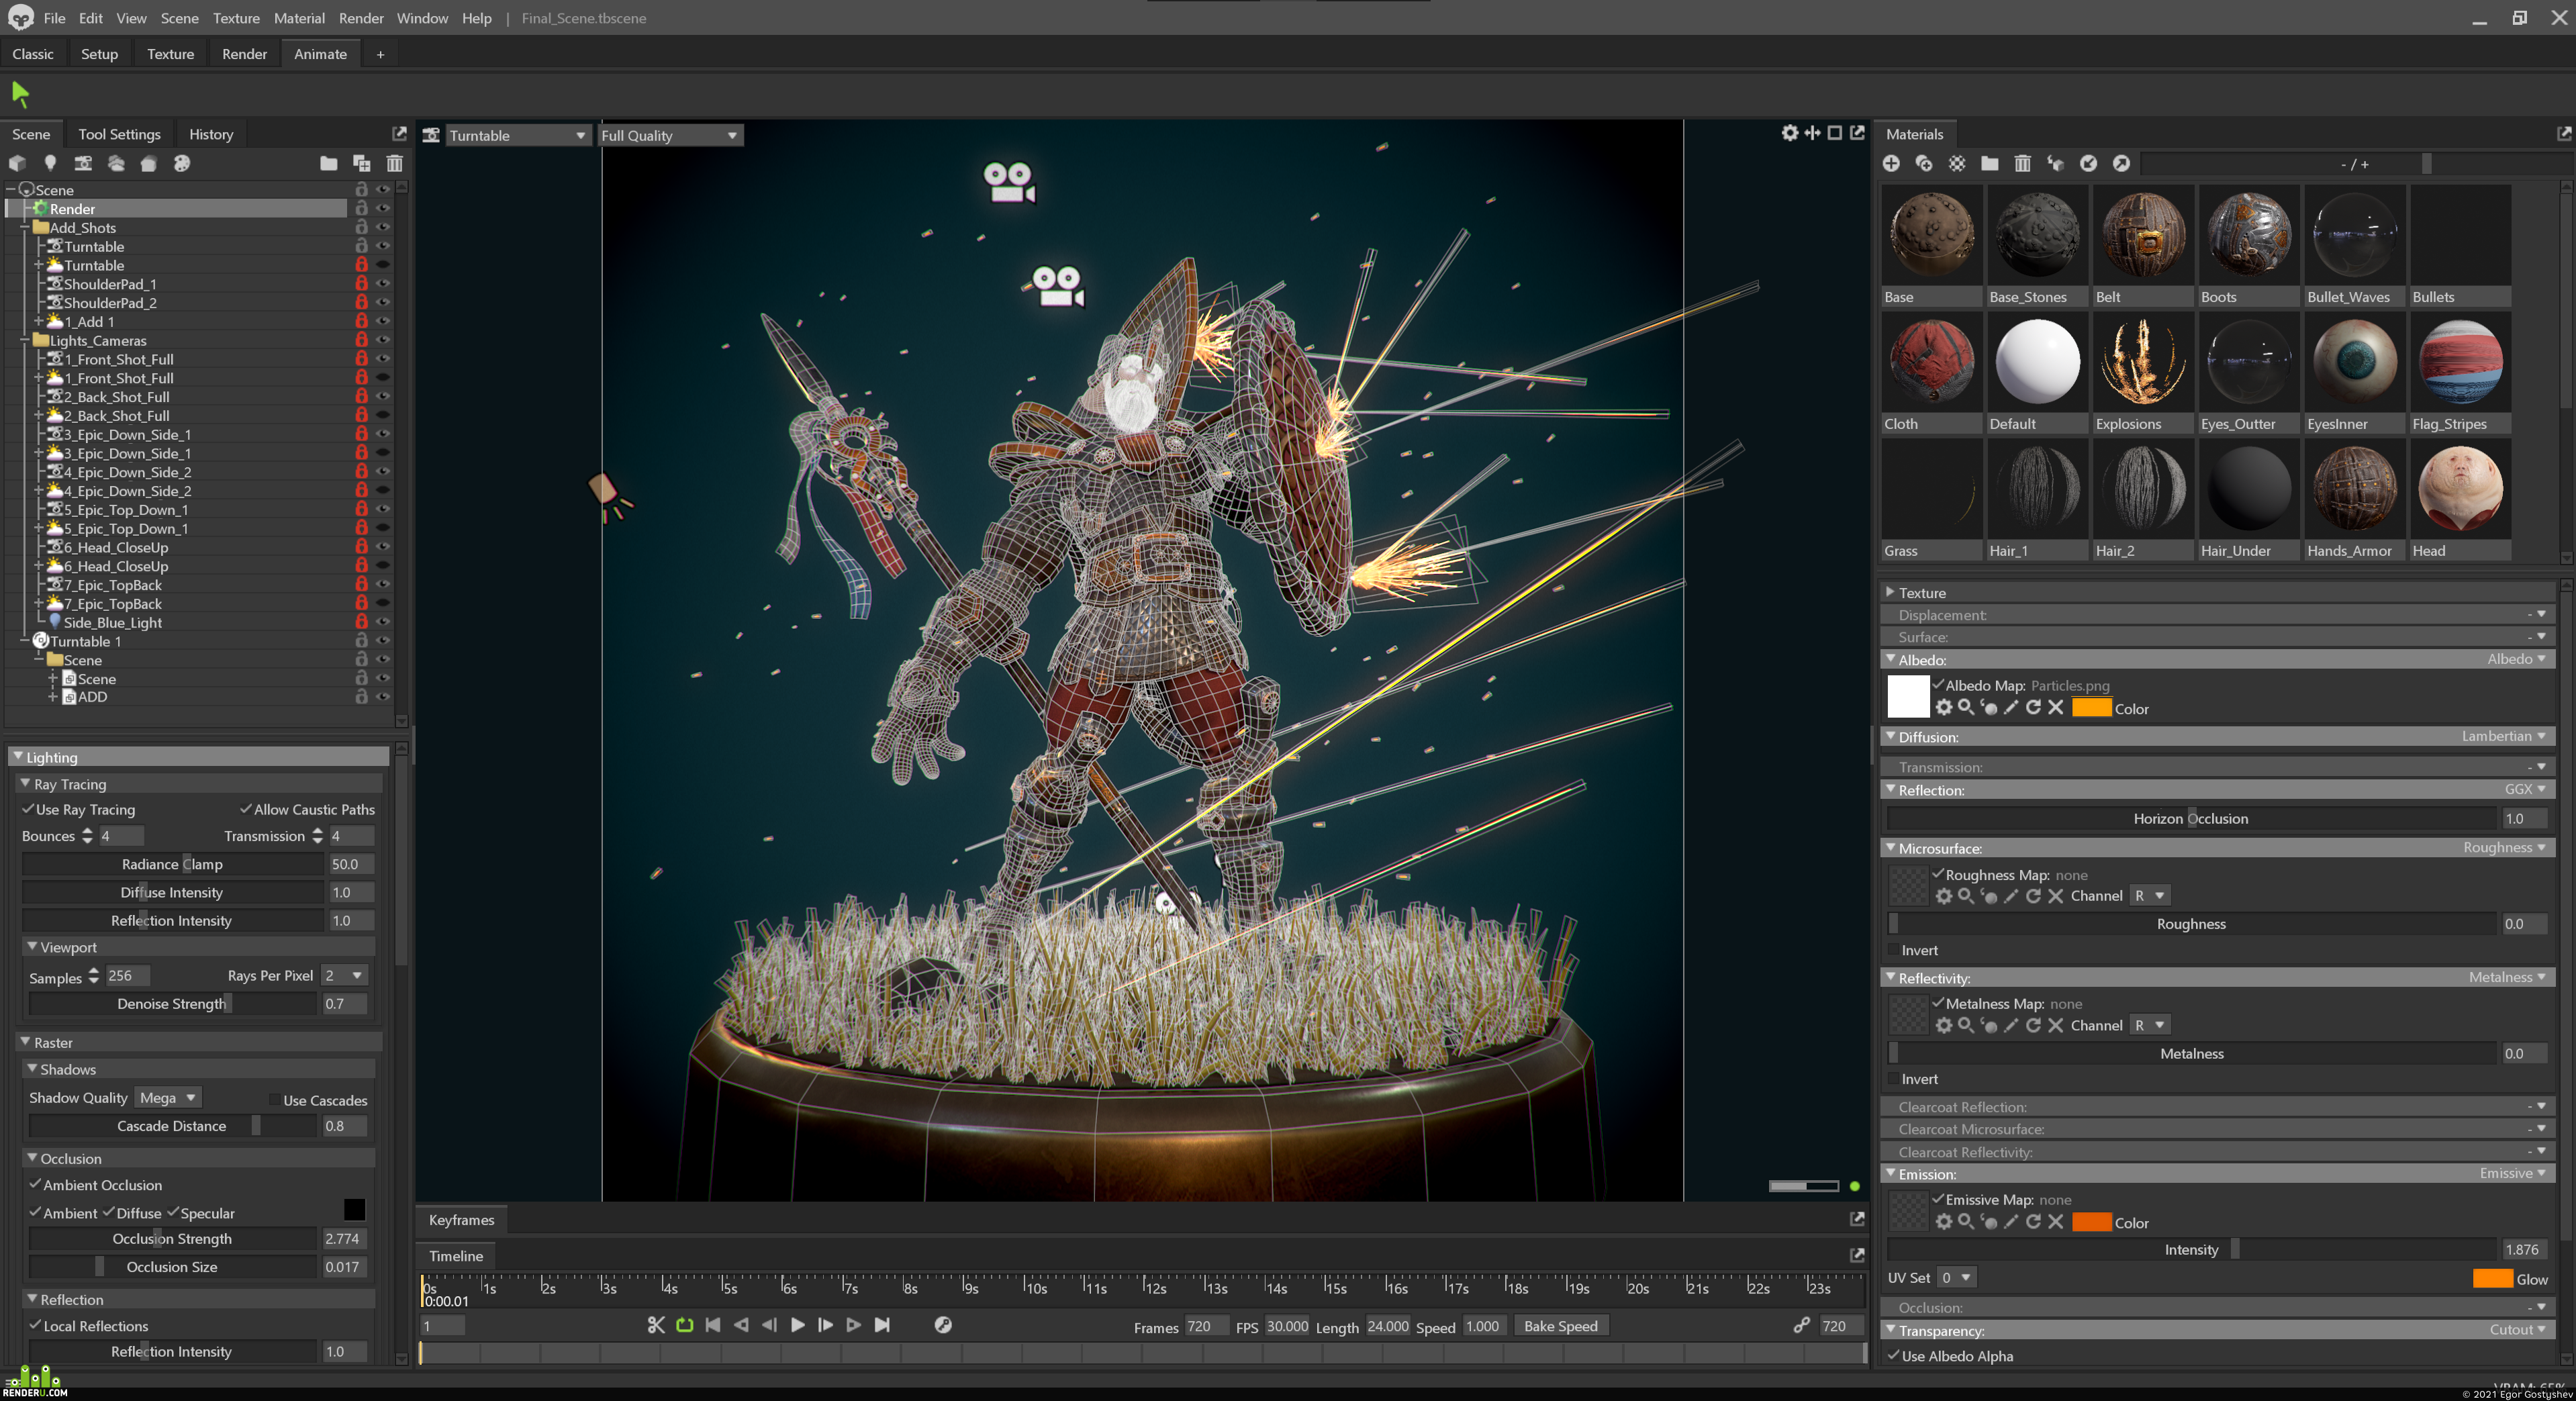
Task: Click the Scene panel trash icon
Action: click(x=395, y=163)
